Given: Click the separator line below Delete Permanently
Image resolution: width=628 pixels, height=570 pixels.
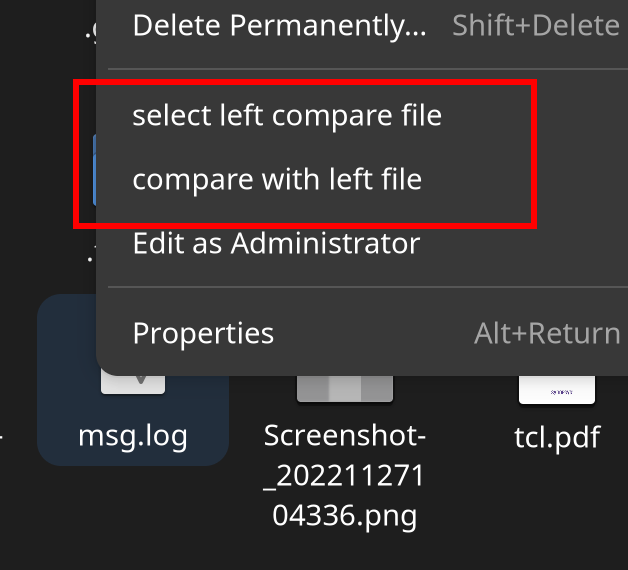Looking at the screenshot, I should [368, 69].
